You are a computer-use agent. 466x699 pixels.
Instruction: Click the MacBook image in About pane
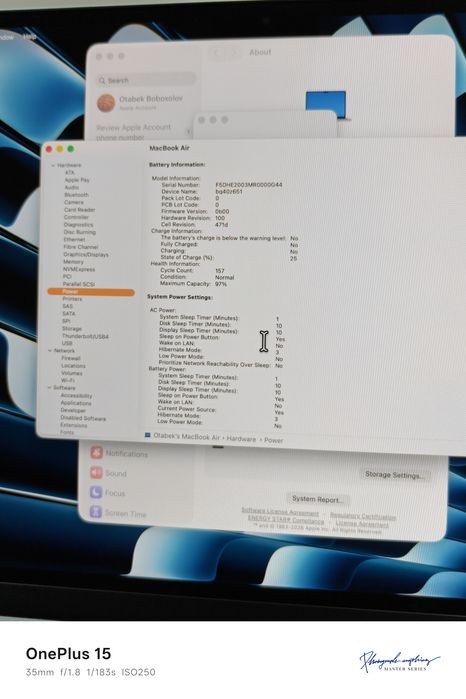[x=326, y=105]
